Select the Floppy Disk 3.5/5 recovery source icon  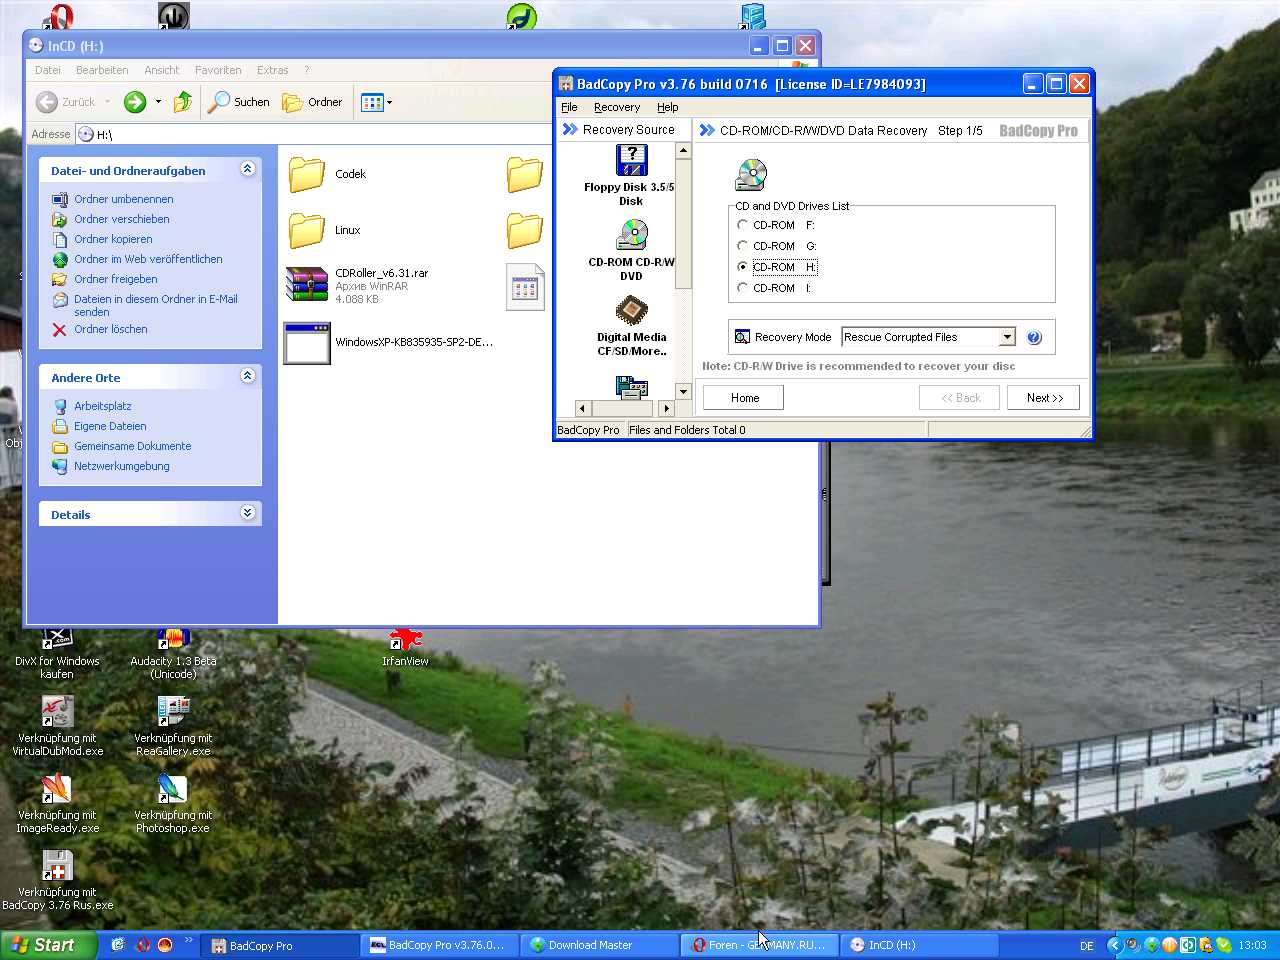631,161
